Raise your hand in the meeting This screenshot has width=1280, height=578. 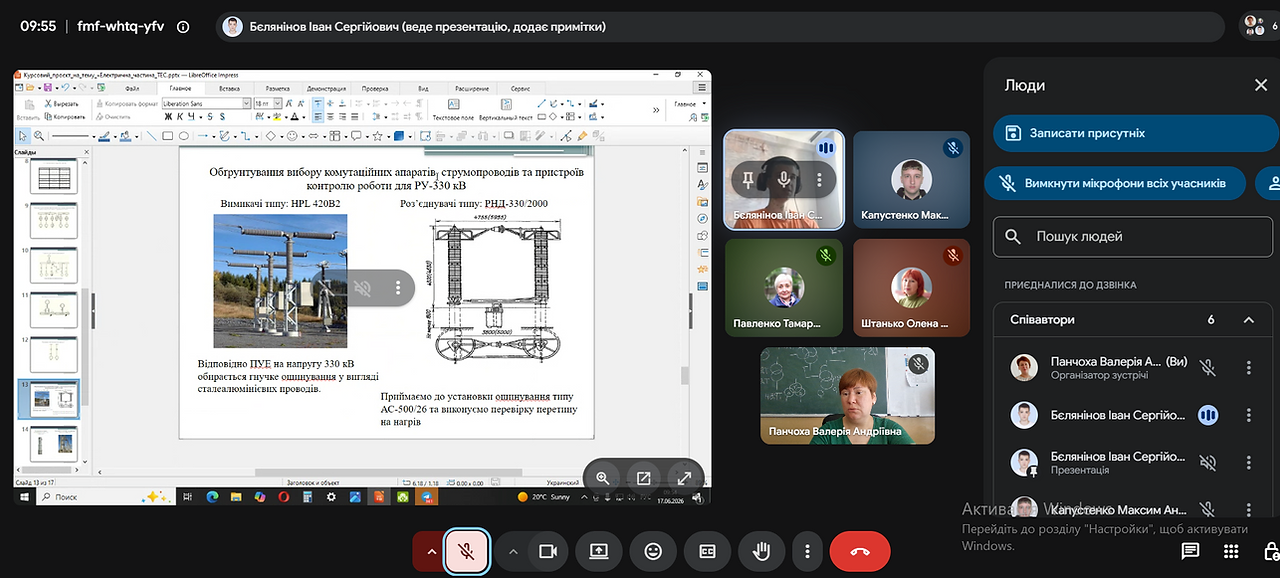(x=761, y=551)
